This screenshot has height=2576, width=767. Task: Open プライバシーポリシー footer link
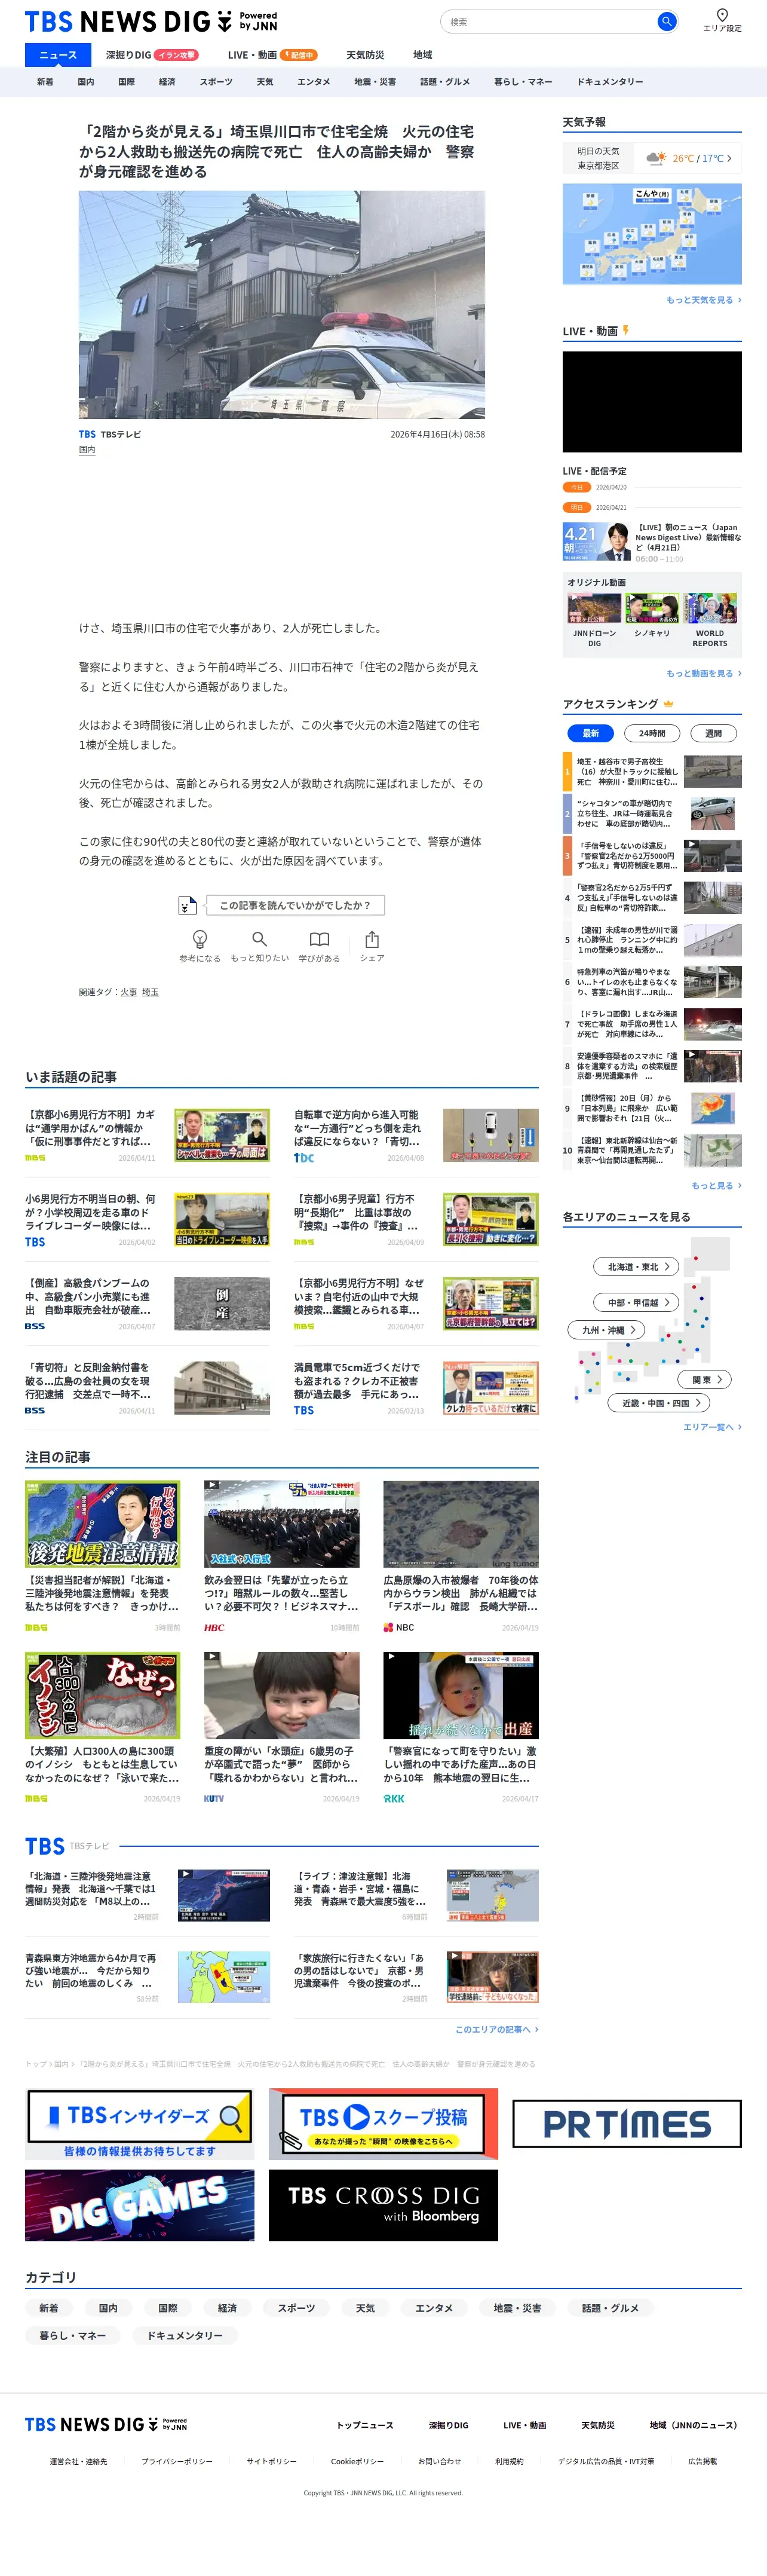177,2461
